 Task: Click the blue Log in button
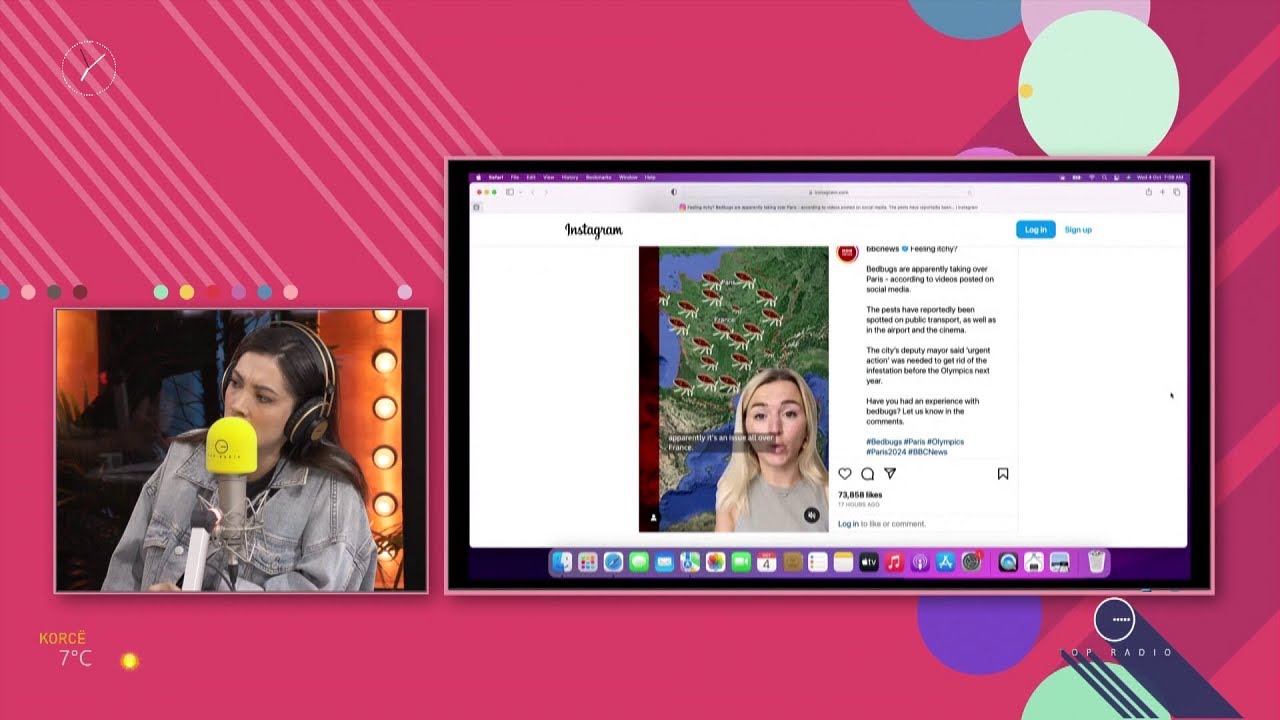(x=1035, y=229)
